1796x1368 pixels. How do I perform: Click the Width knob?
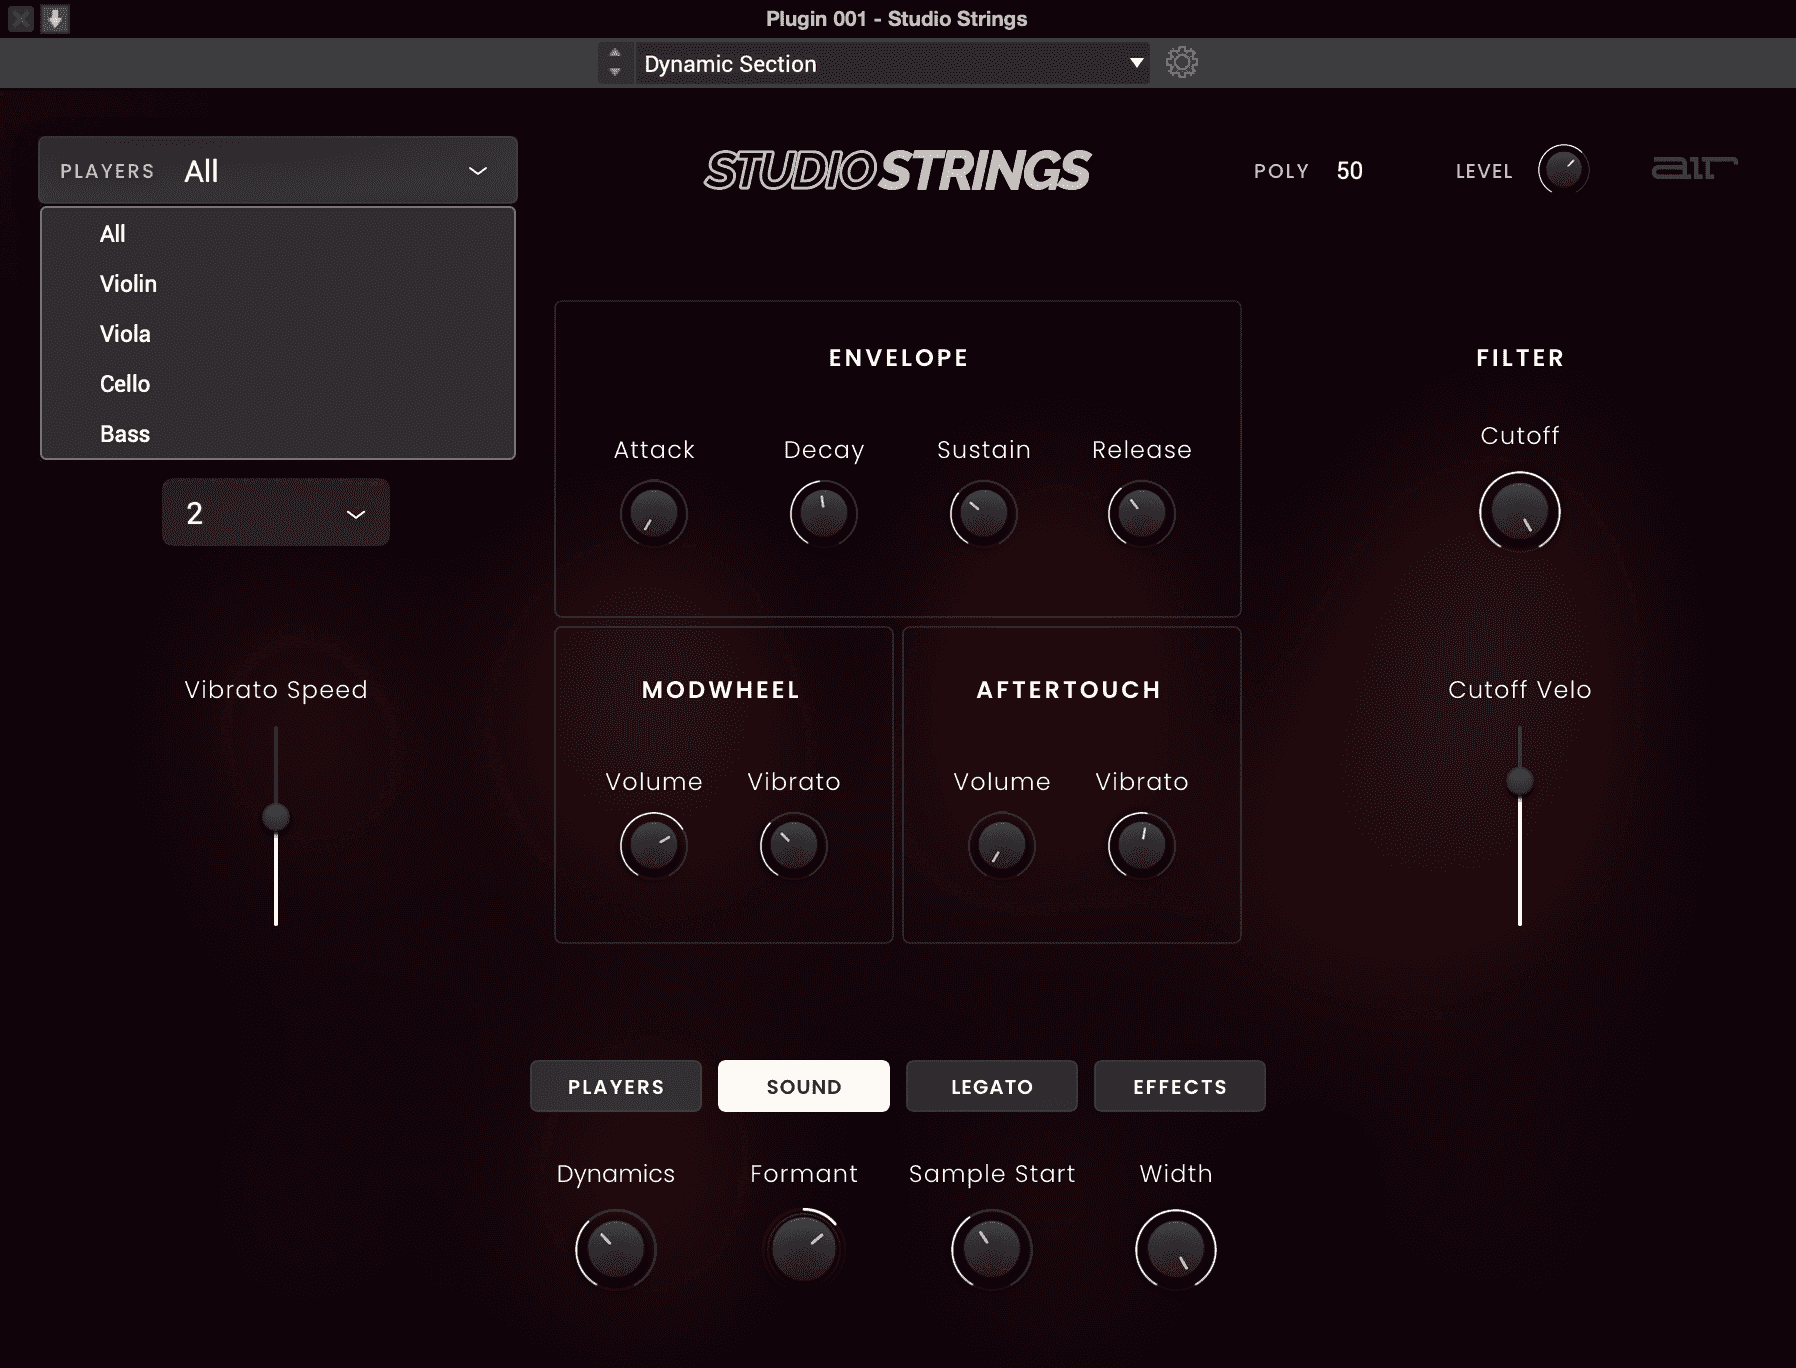click(x=1175, y=1249)
